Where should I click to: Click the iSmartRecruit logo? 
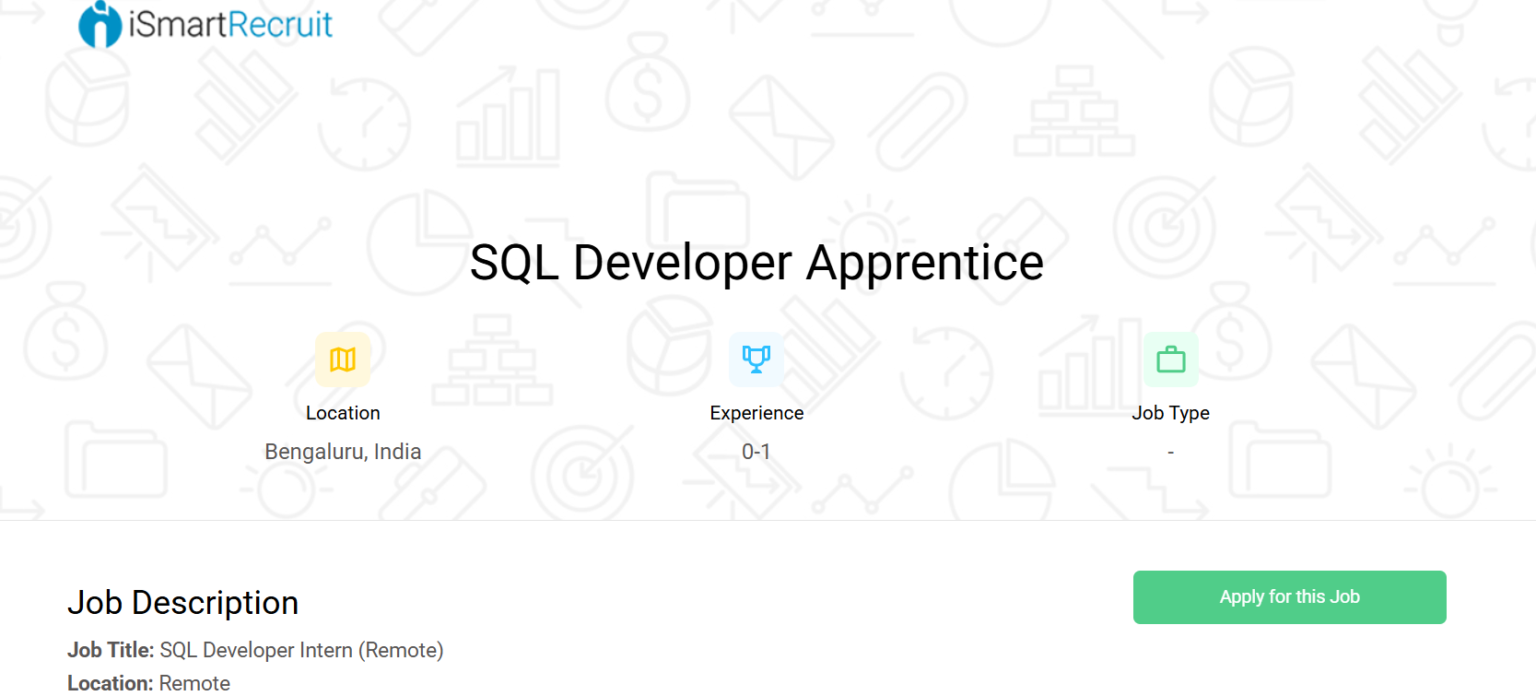(x=205, y=24)
